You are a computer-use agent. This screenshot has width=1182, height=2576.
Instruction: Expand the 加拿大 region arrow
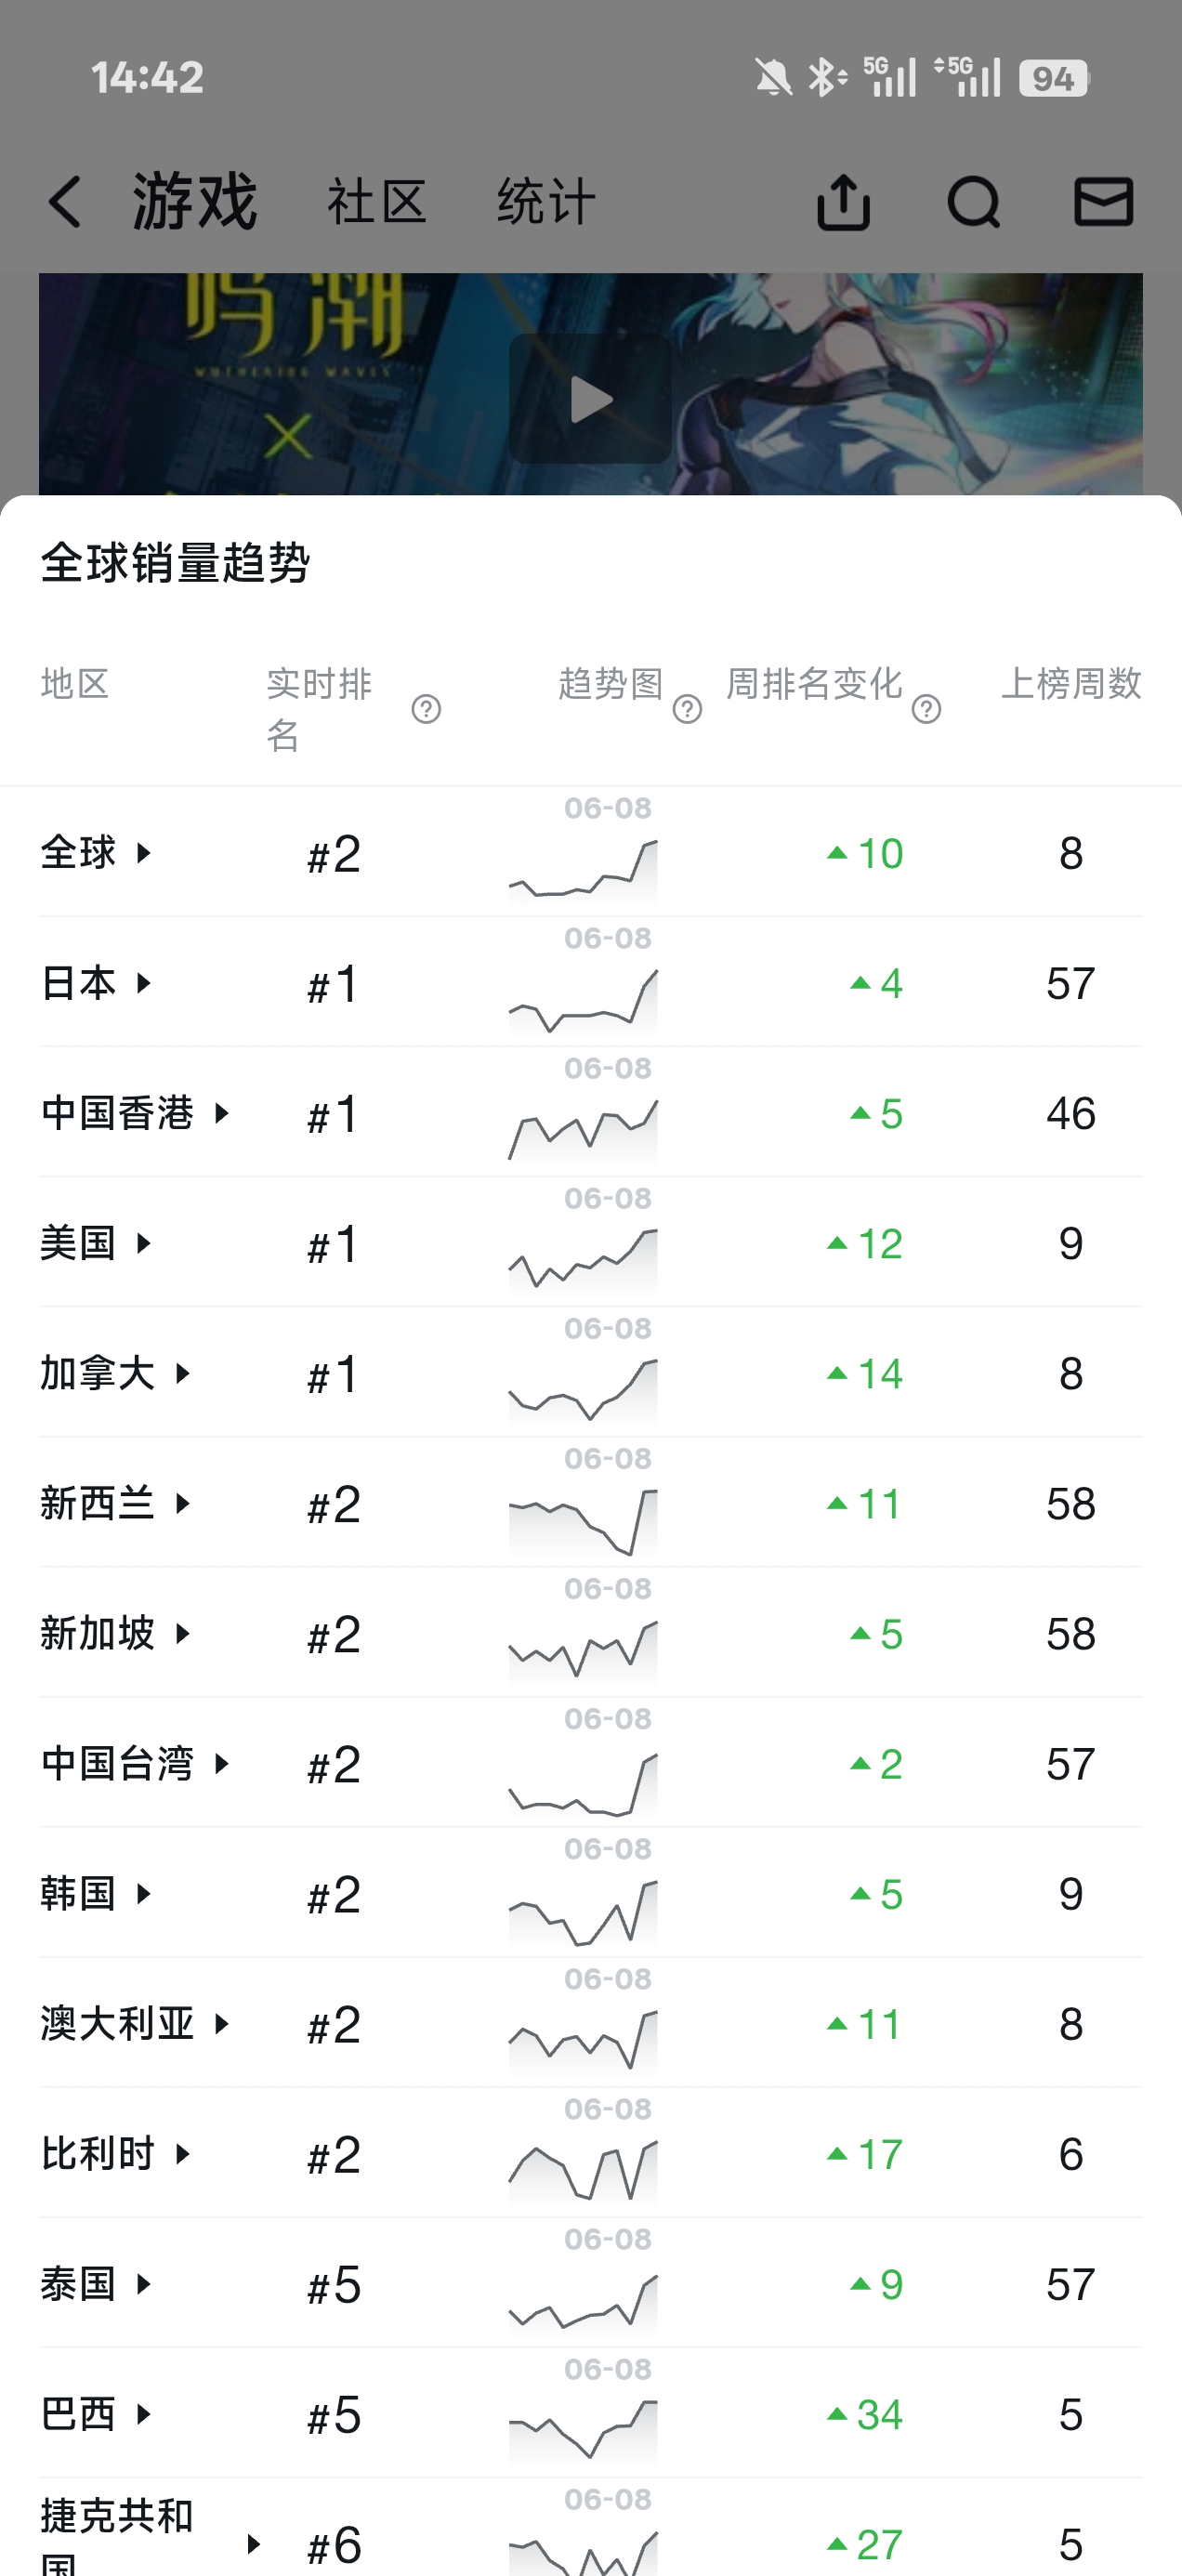(x=183, y=1373)
